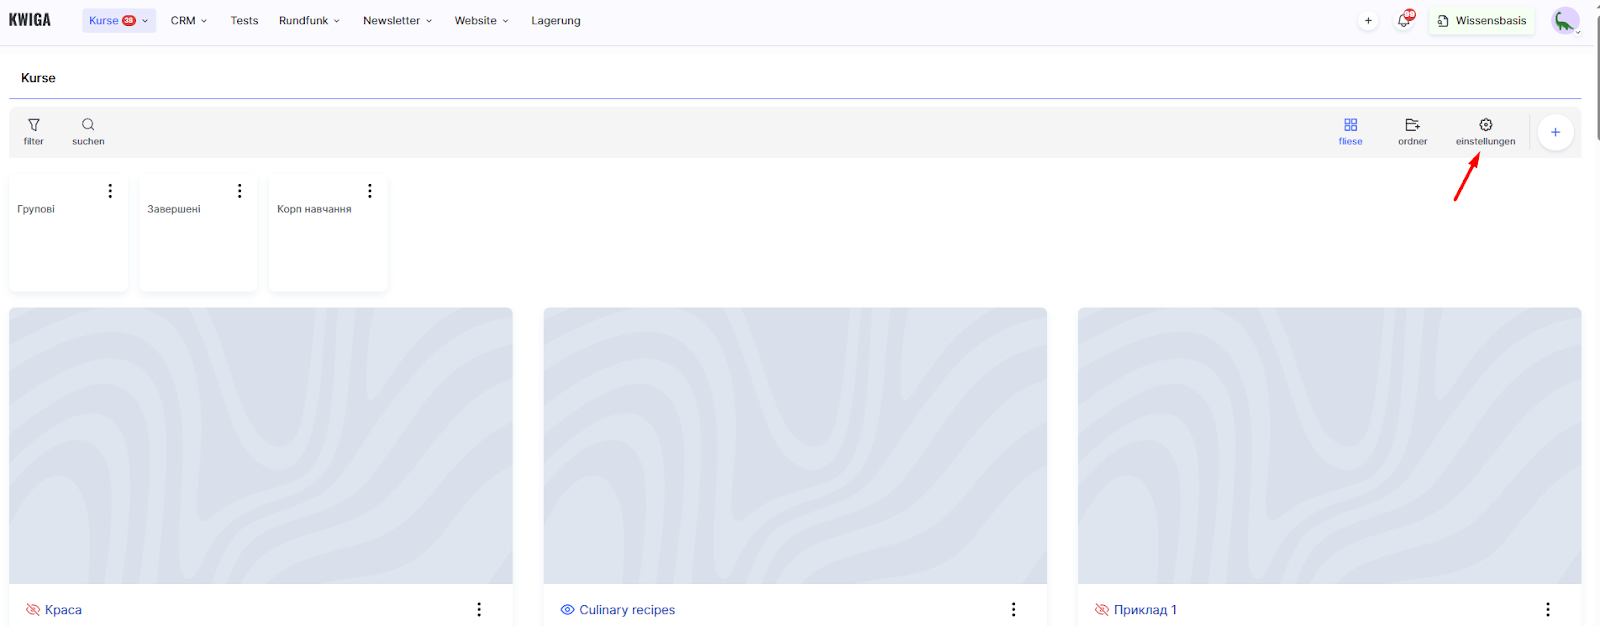
Task: Open einstellungen gear settings
Action: point(1485,131)
